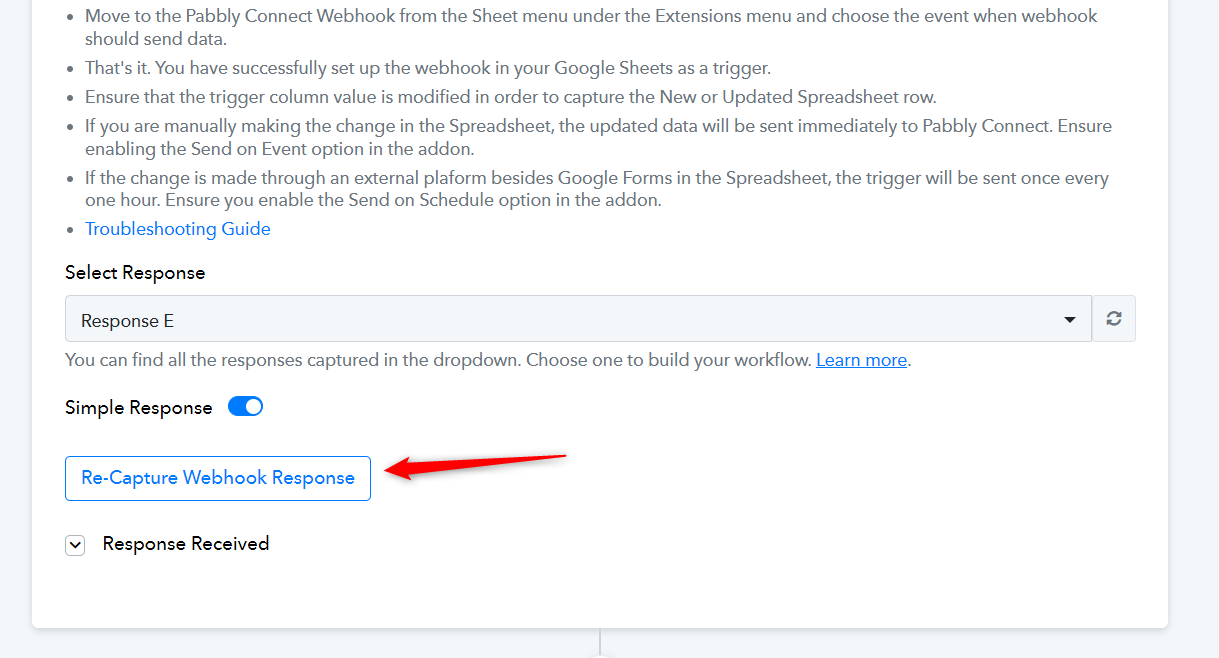Click the 'If the change is made through' bullet
Viewport: 1219px width, 658px height.
(597, 189)
